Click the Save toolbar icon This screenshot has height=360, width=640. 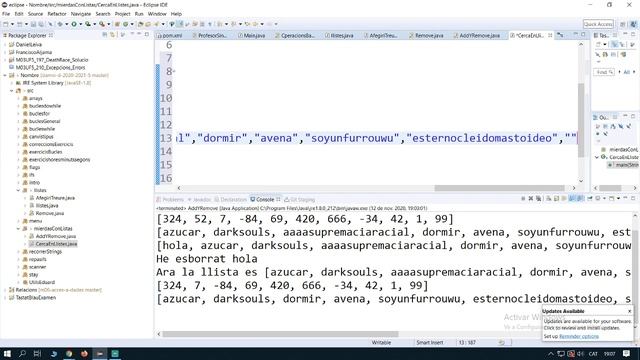point(33,24)
